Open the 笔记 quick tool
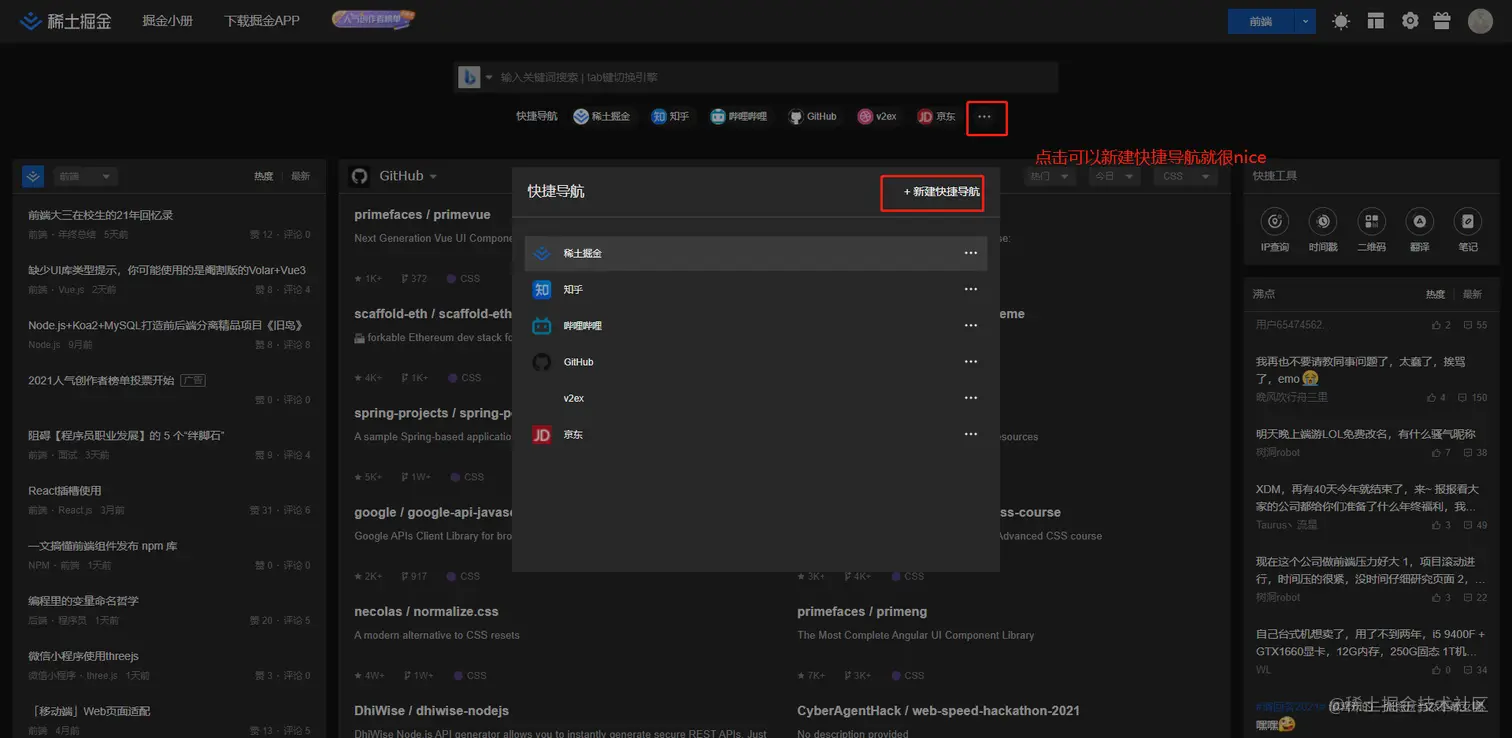Image resolution: width=1512 pixels, height=738 pixels. pos(1467,229)
